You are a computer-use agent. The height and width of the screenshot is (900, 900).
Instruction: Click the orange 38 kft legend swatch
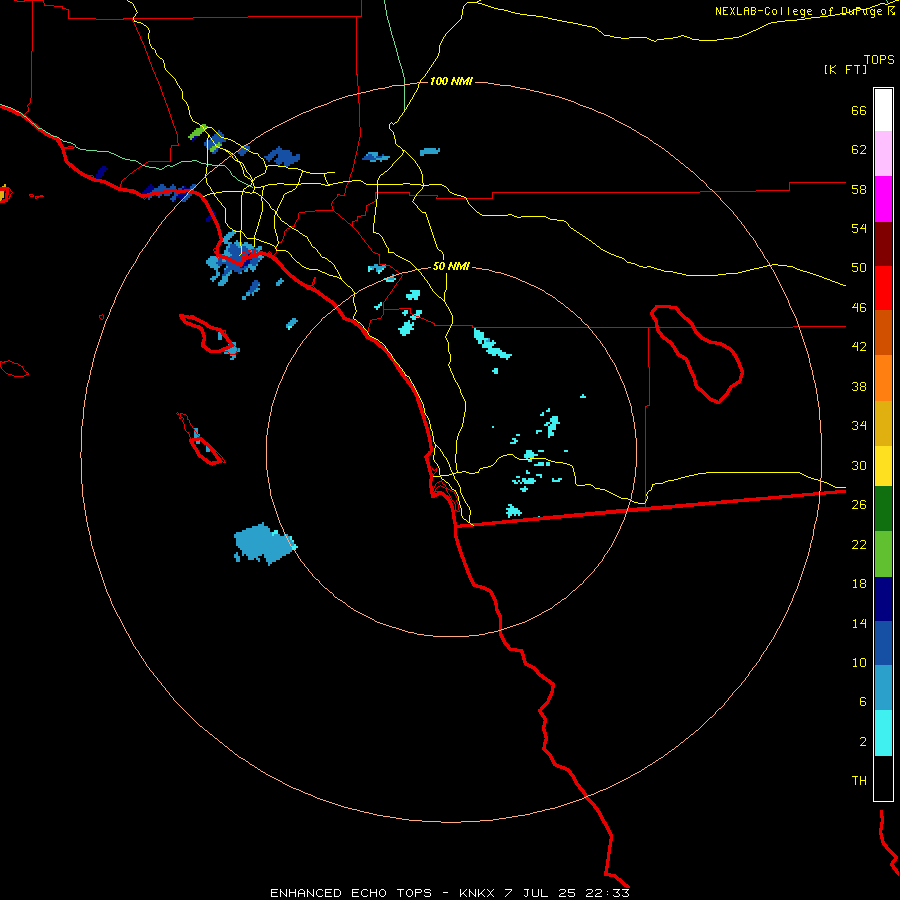point(883,378)
